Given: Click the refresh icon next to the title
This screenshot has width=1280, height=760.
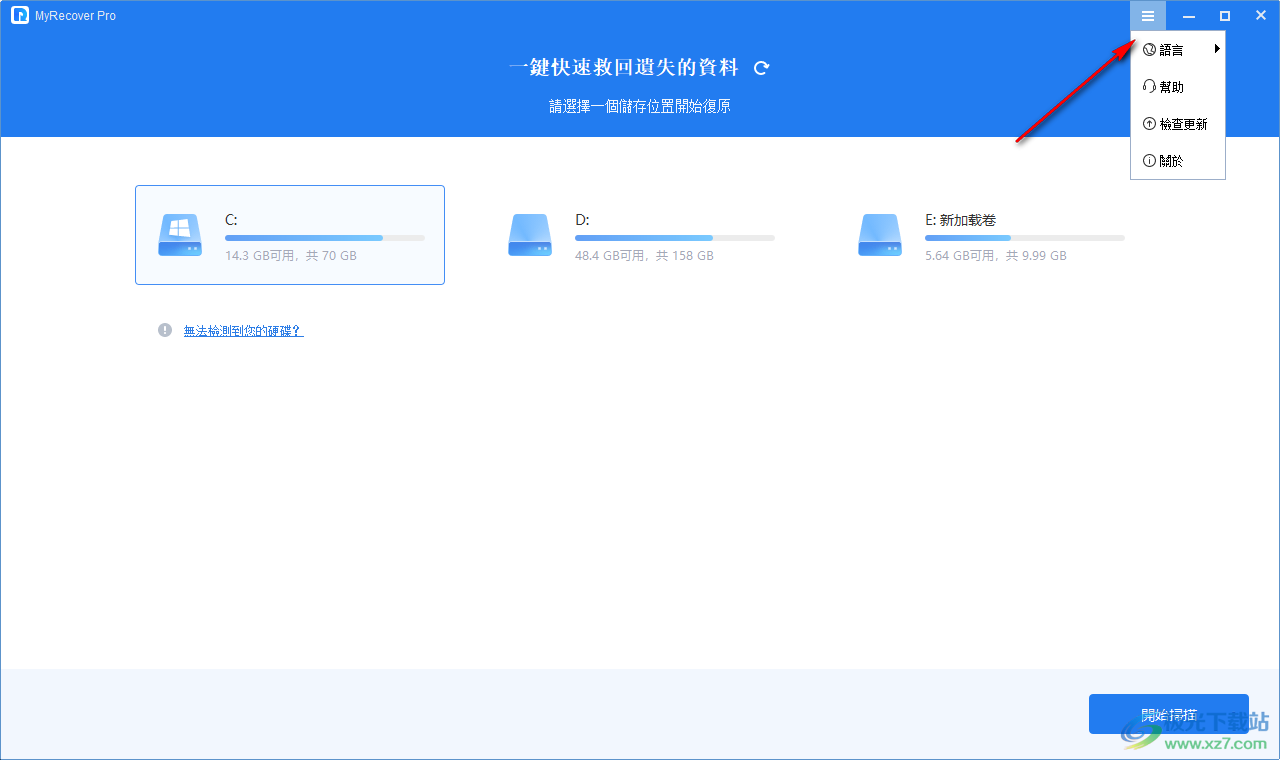Looking at the screenshot, I should tap(761, 68).
